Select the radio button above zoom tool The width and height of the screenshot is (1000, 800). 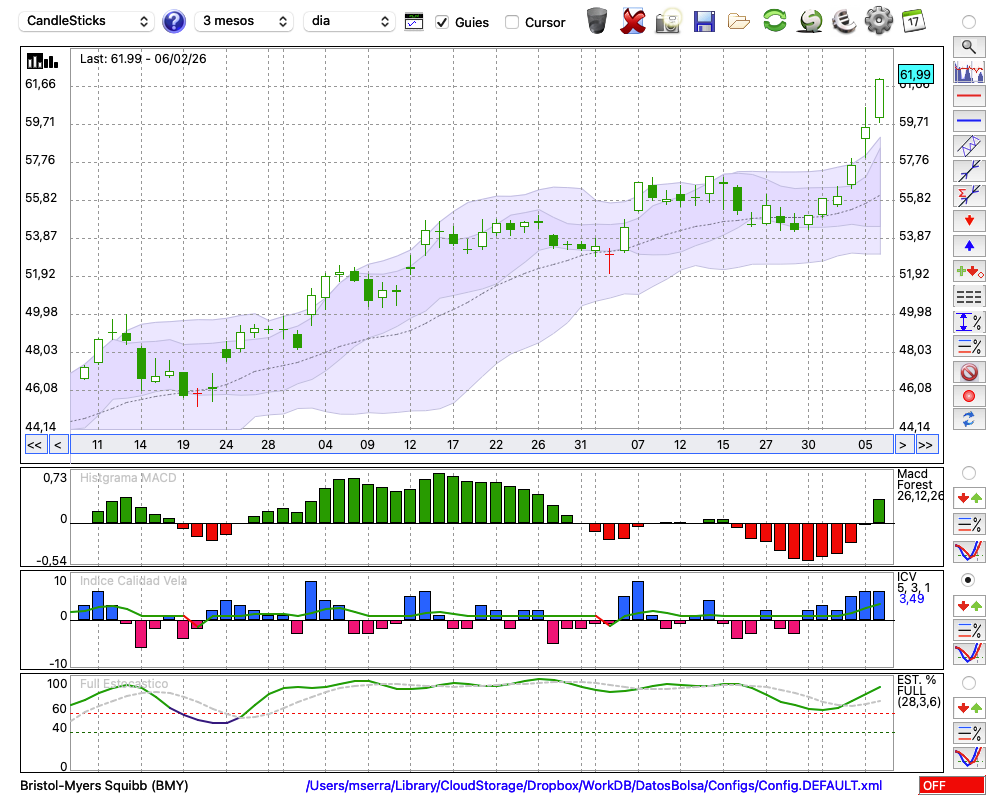(x=969, y=22)
